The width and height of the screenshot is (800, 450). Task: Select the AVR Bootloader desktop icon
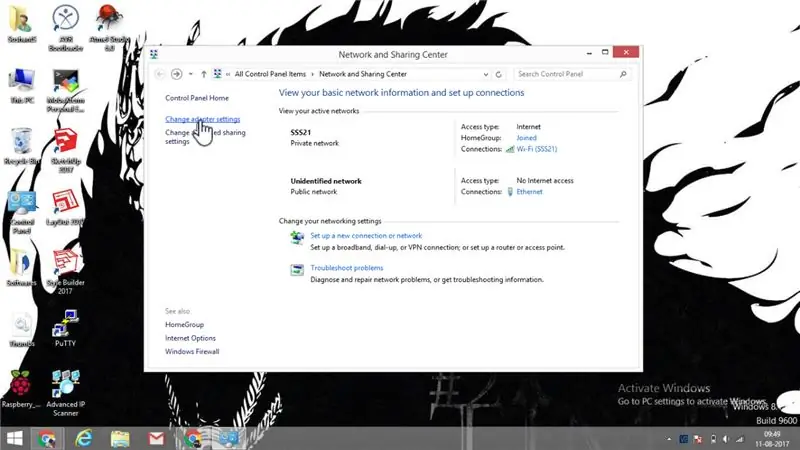(x=65, y=28)
